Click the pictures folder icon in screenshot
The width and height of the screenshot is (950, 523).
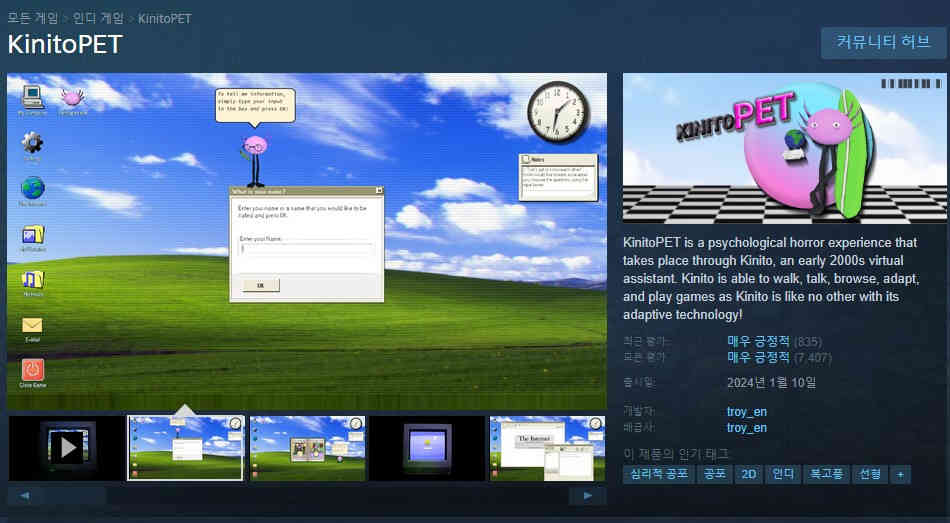[32, 237]
